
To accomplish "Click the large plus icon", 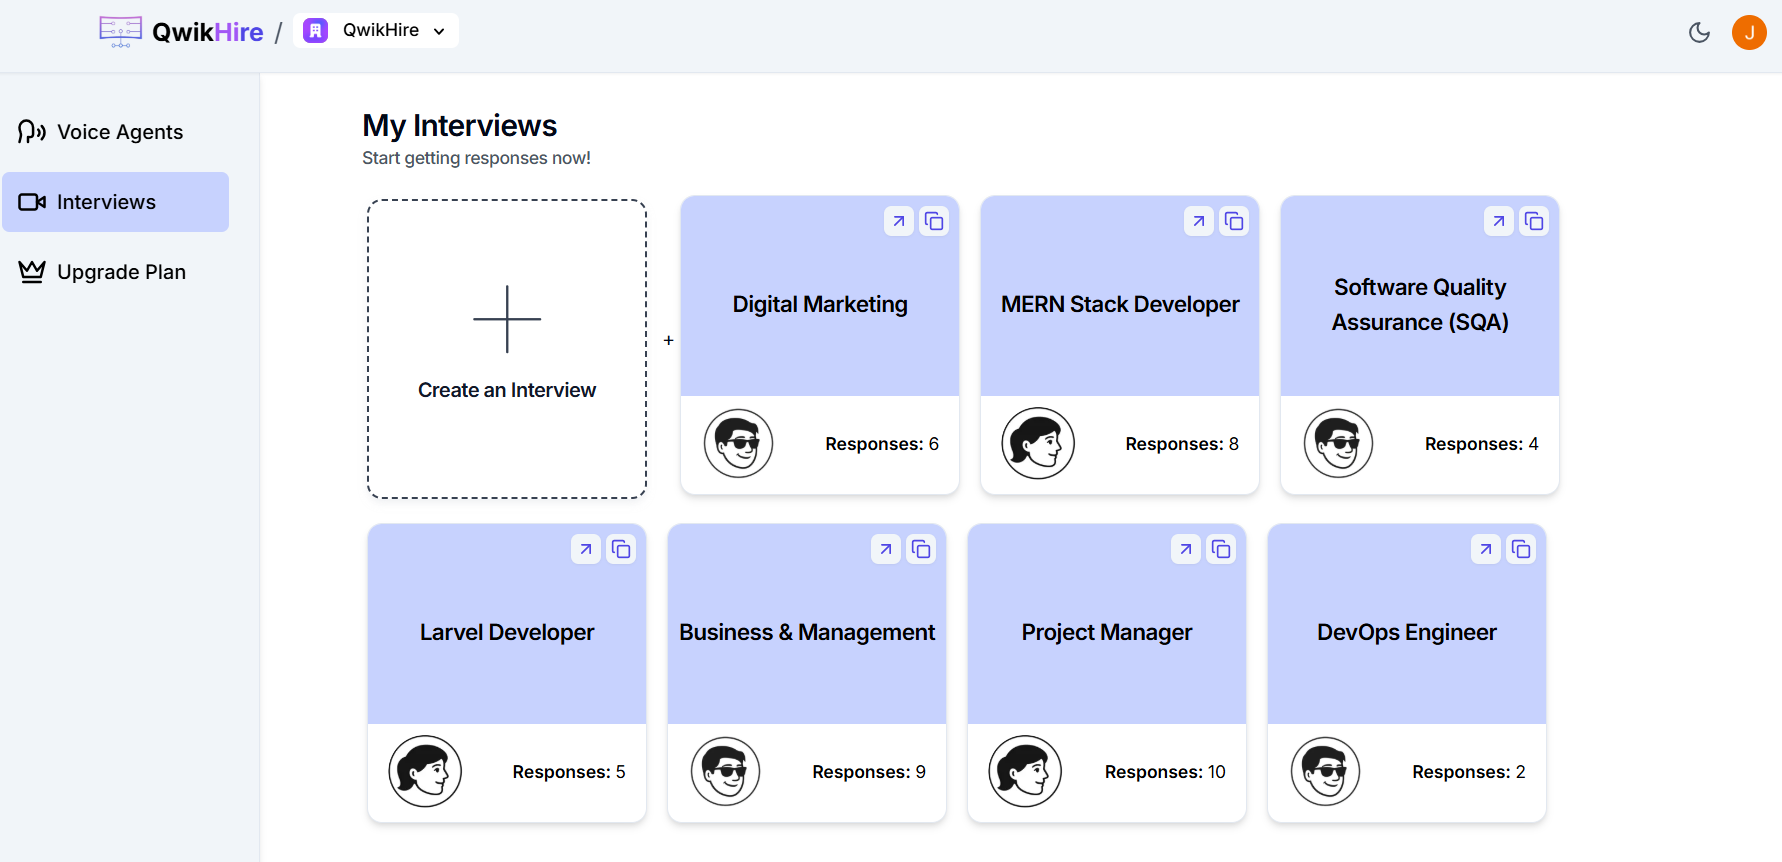I will coord(507,319).
